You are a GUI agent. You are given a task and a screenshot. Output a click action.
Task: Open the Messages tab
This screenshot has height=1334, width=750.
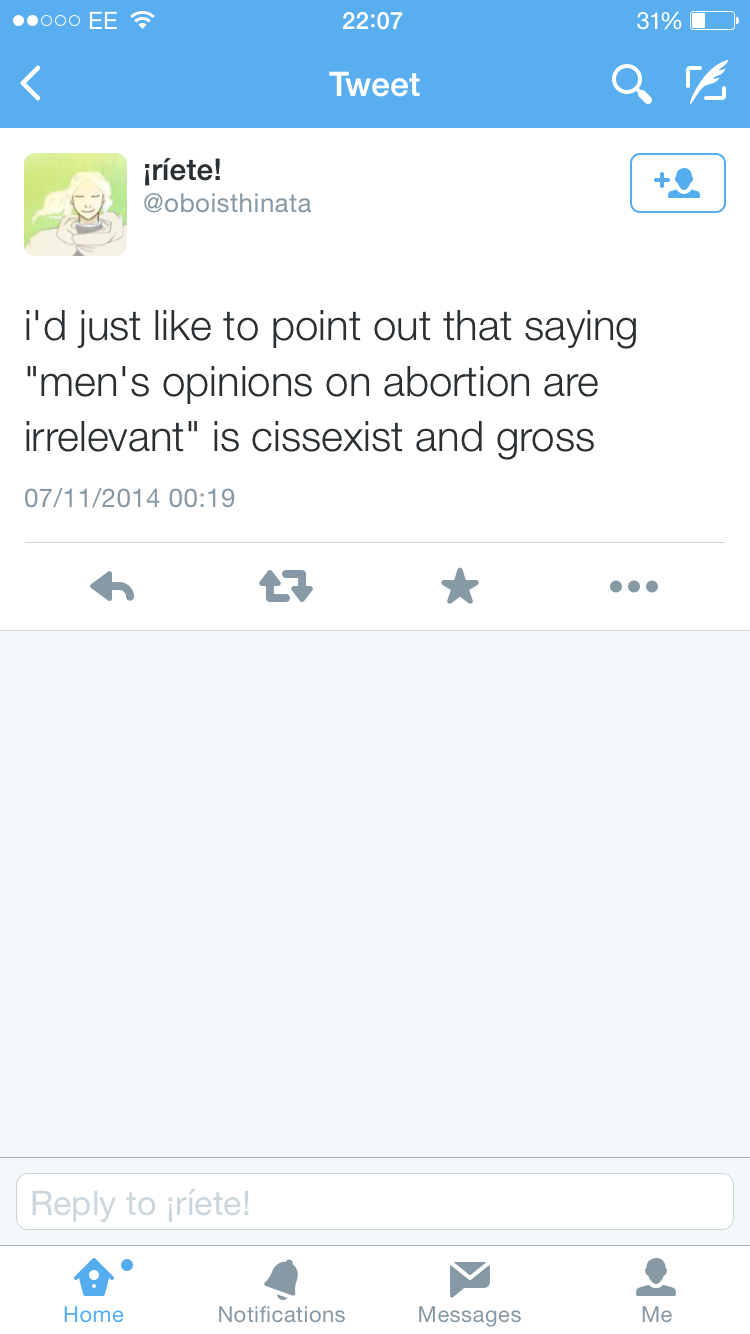click(x=469, y=1290)
